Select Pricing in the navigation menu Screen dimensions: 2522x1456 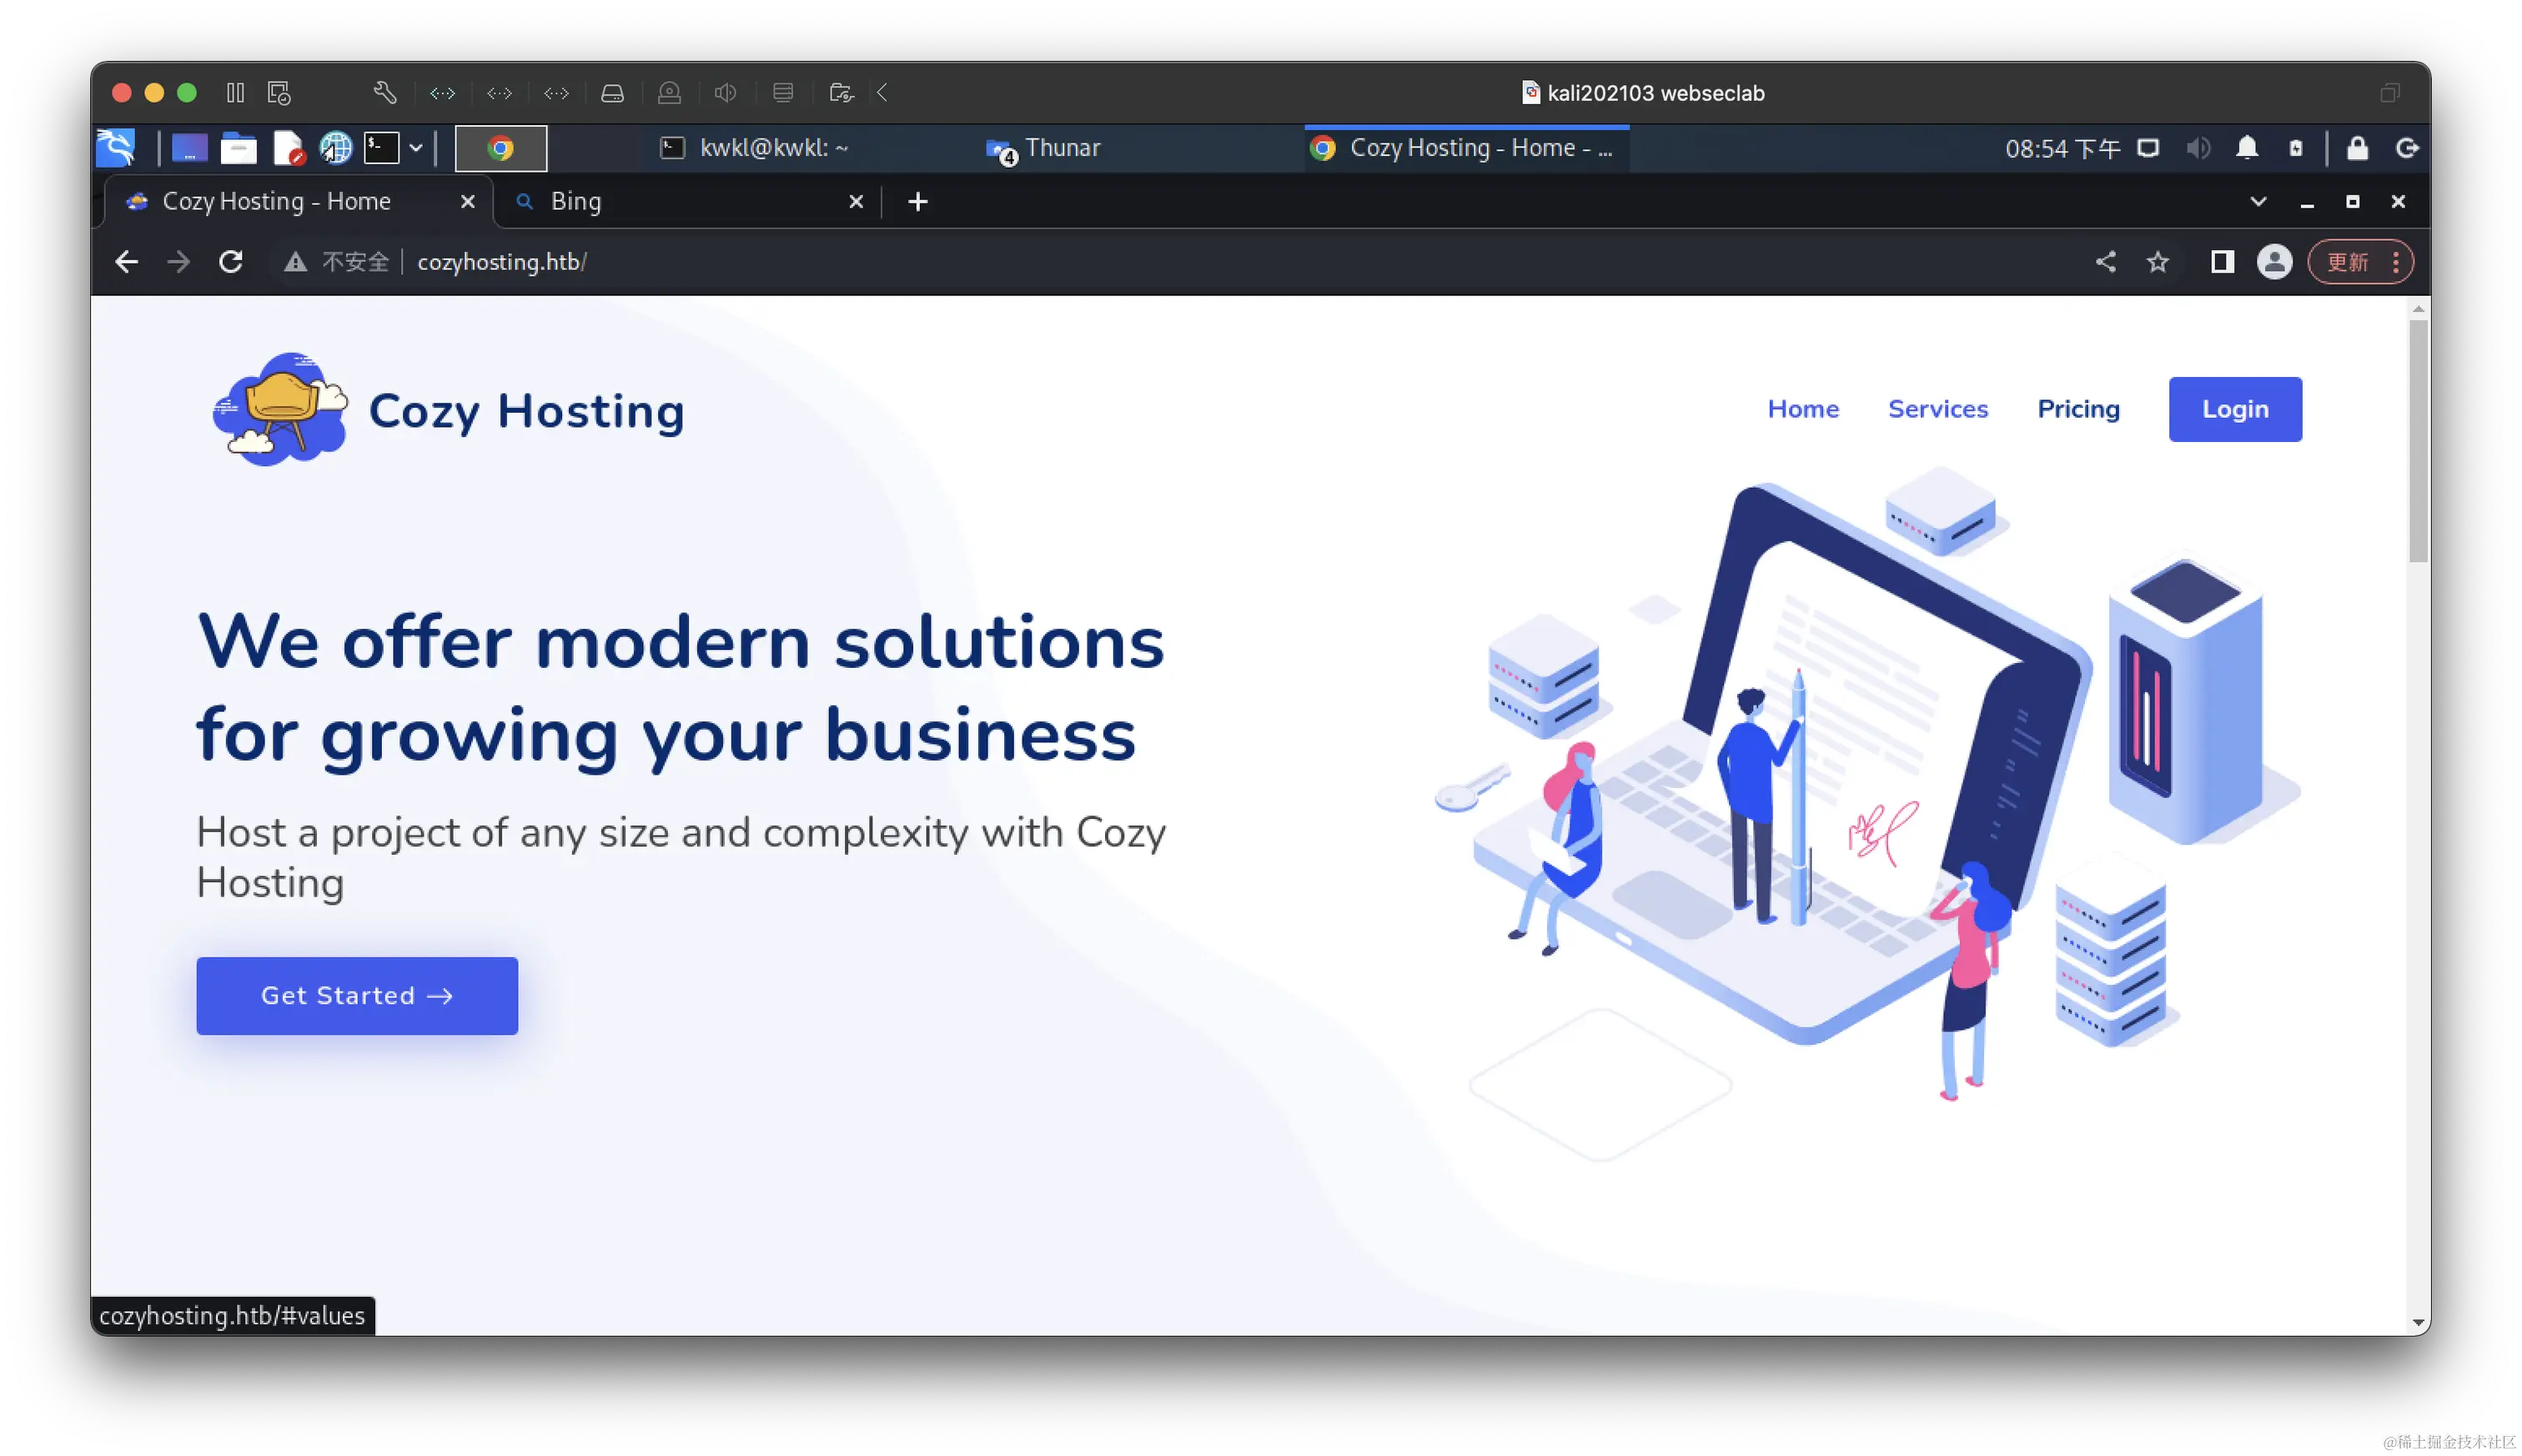point(2078,409)
